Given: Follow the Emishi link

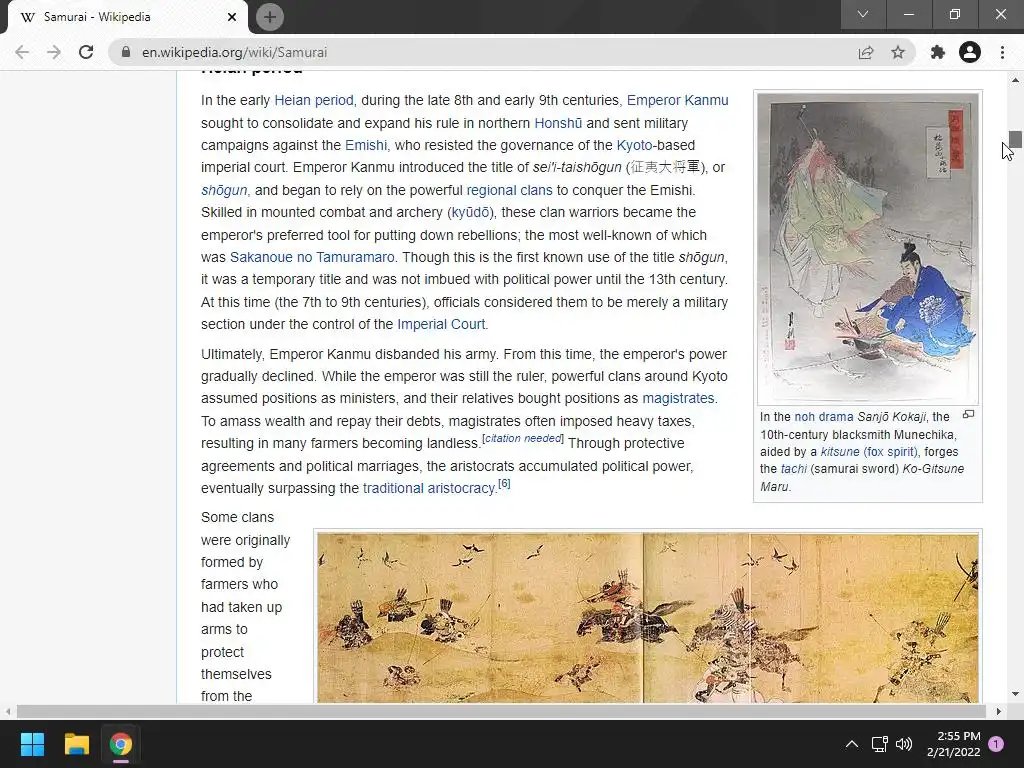Looking at the screenshot, I should point(366,145).
